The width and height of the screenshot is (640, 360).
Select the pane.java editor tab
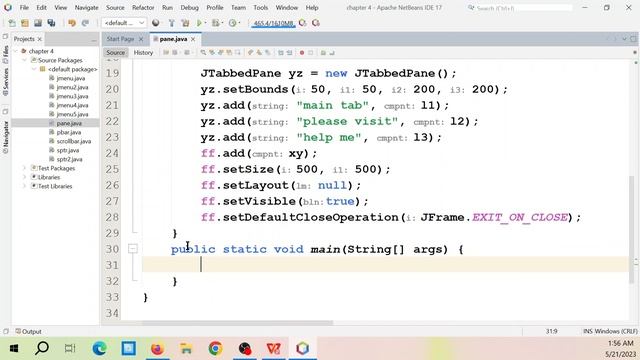tap(173, 39)
